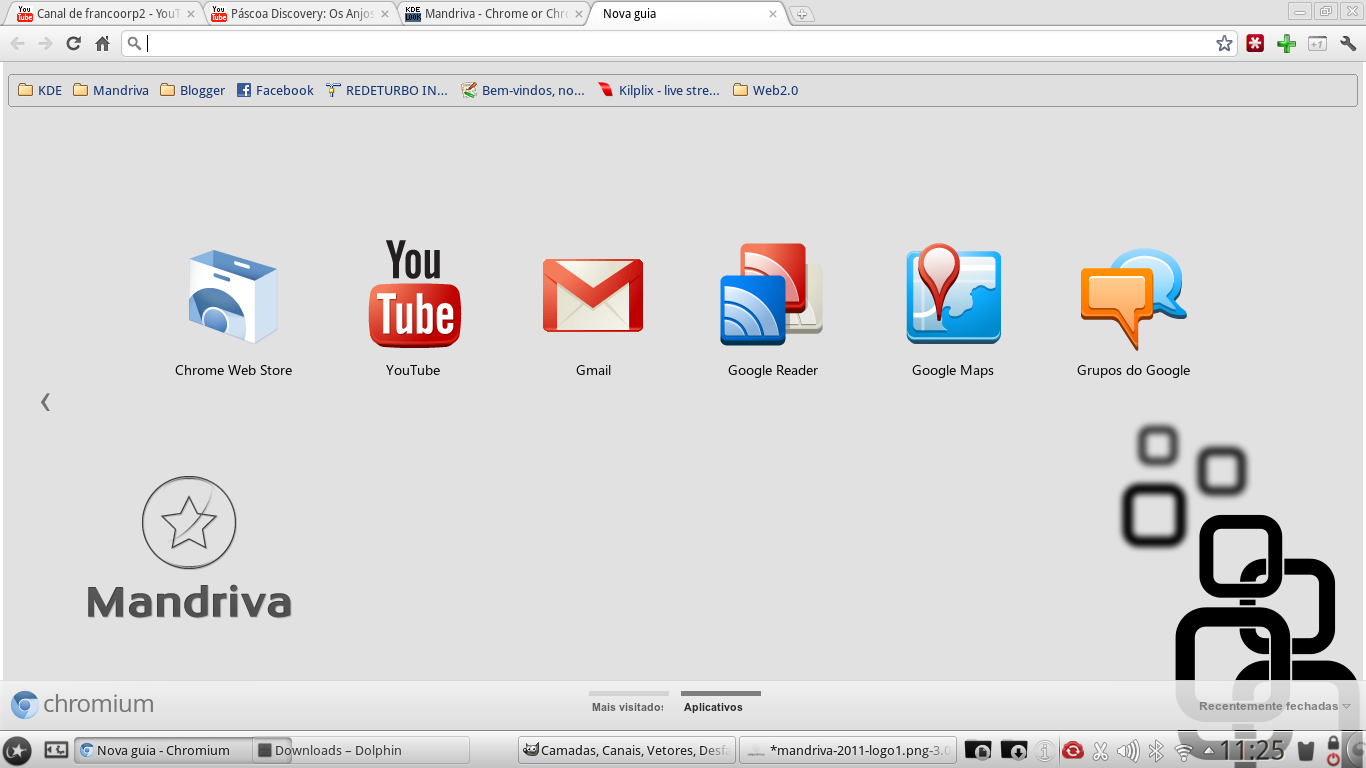Bookmark this page with the star
Image resolution: width=1366 pixels, height=768 pixels.
click(1224, 43)
